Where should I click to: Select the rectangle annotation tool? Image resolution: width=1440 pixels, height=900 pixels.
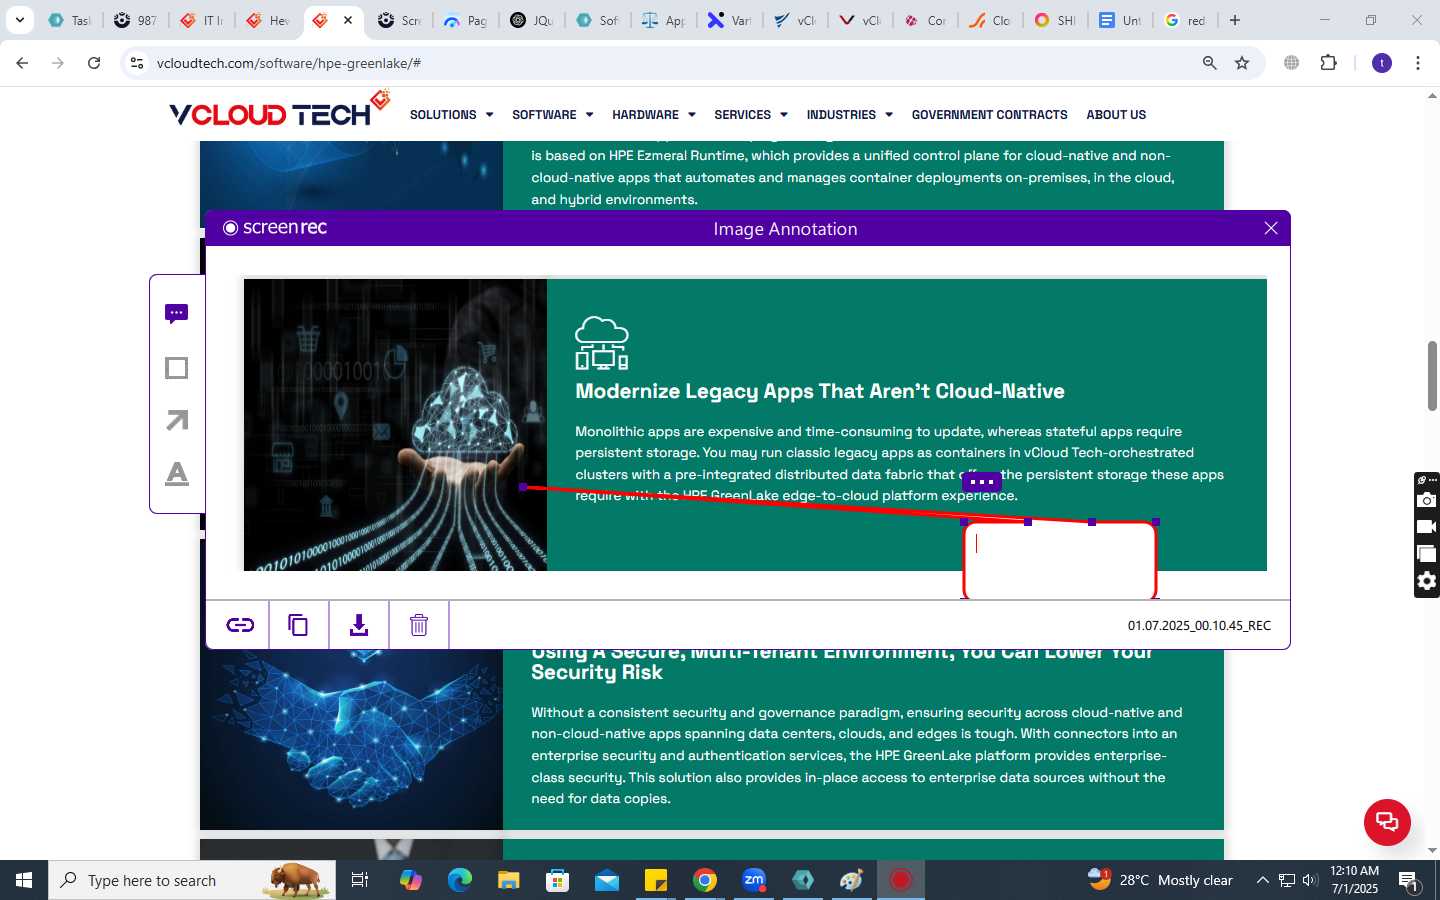point(176,368)
